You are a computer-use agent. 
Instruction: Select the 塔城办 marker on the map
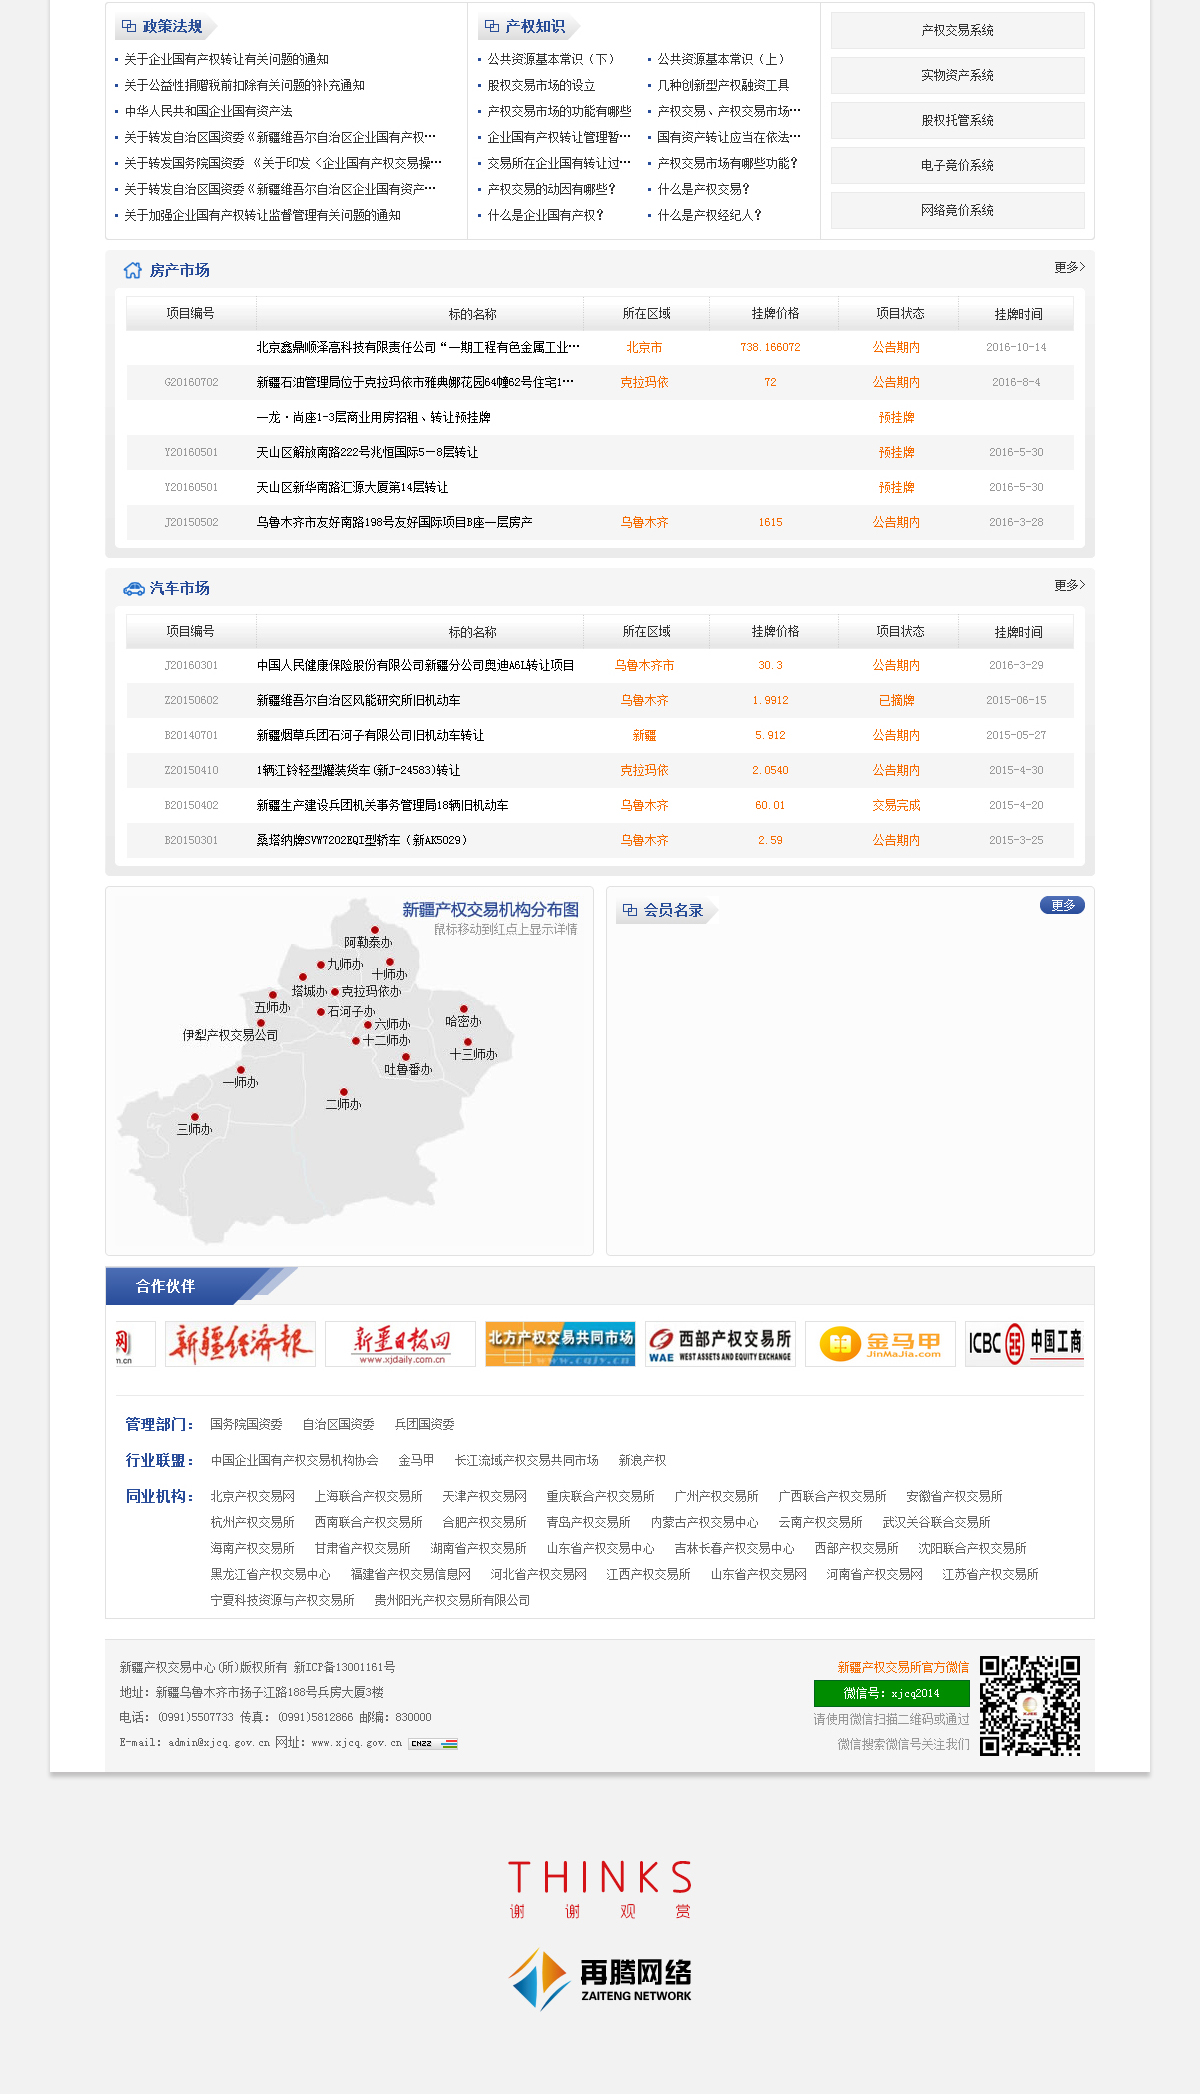click(303, 977)
